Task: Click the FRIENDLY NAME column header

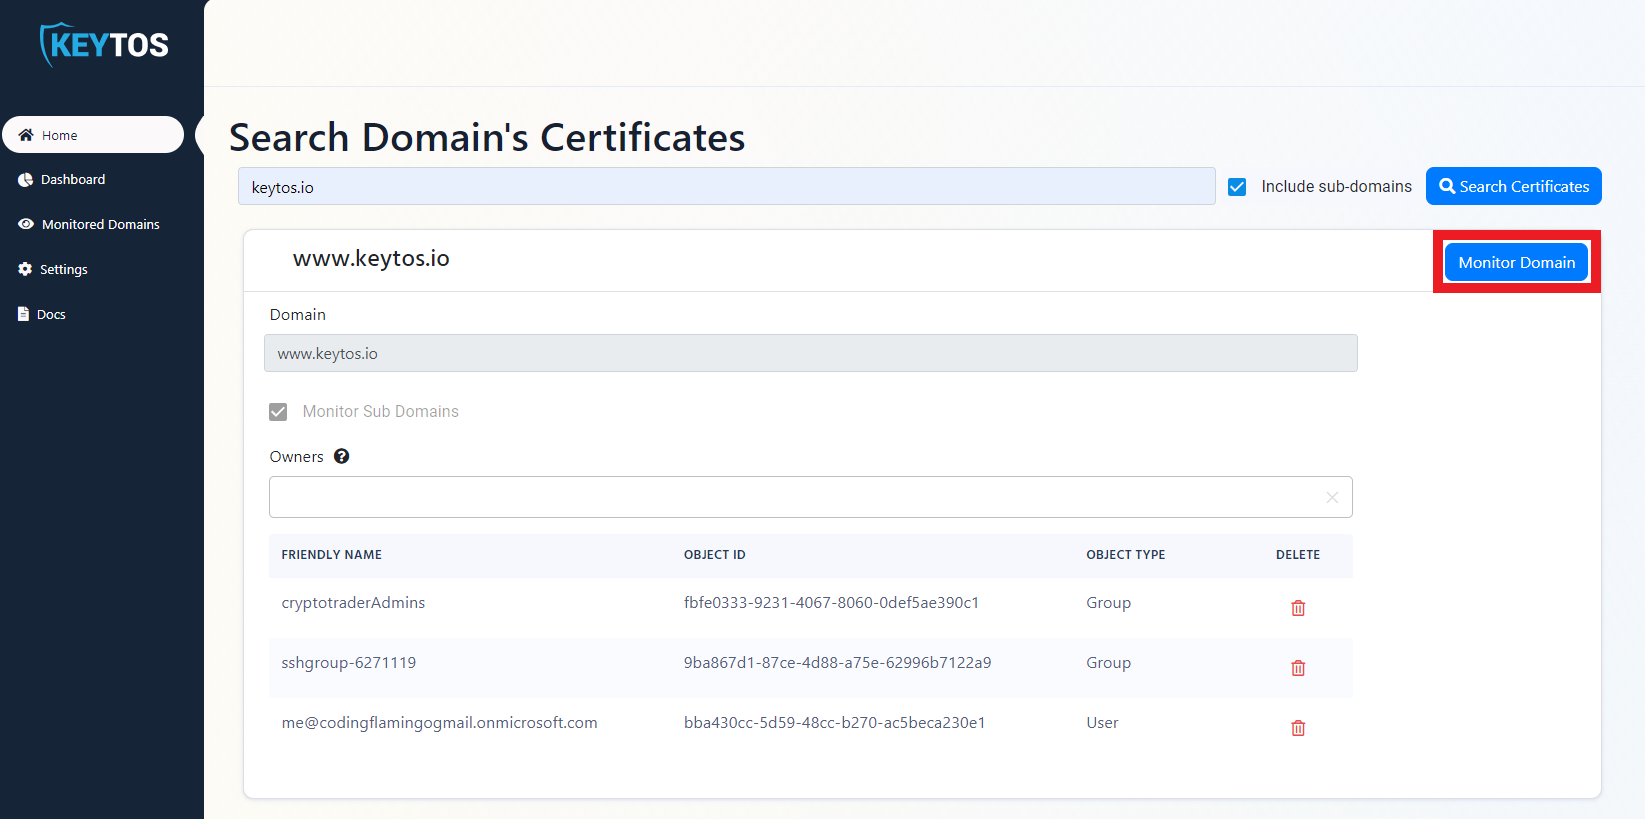Action: [x=331, y=555]
